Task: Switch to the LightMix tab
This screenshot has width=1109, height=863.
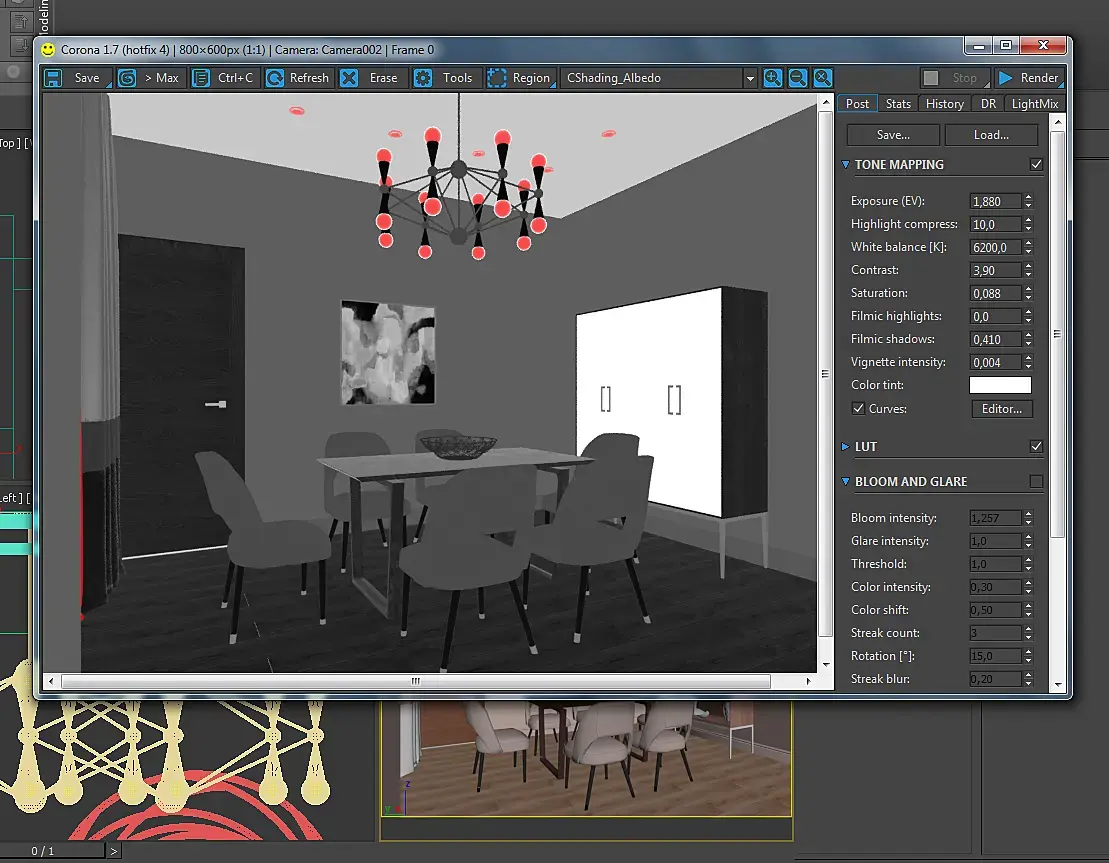Action: click(1035, 104)
